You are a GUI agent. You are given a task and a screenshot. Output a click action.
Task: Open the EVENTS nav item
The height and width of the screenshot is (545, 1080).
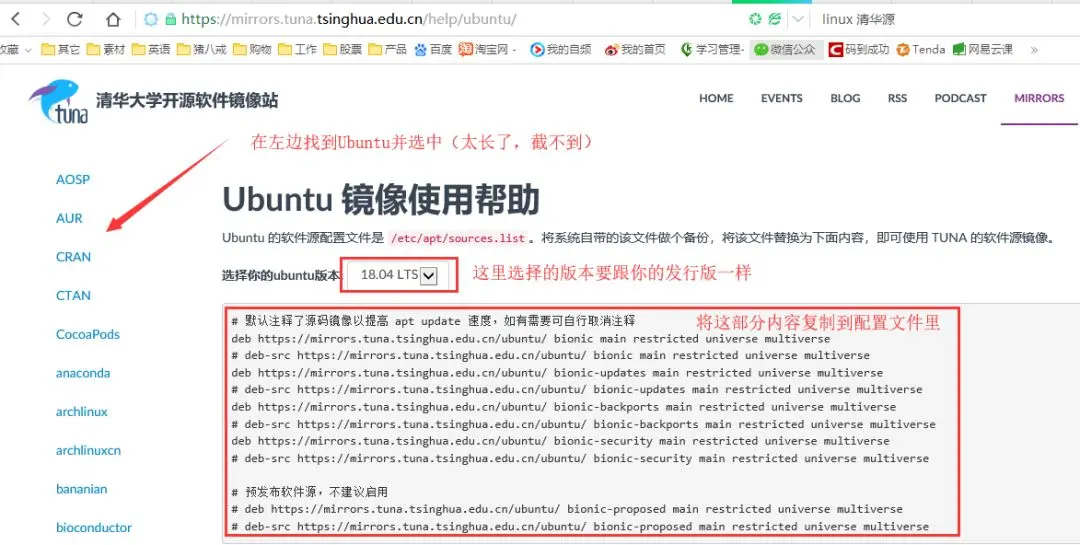click(782, 99)
